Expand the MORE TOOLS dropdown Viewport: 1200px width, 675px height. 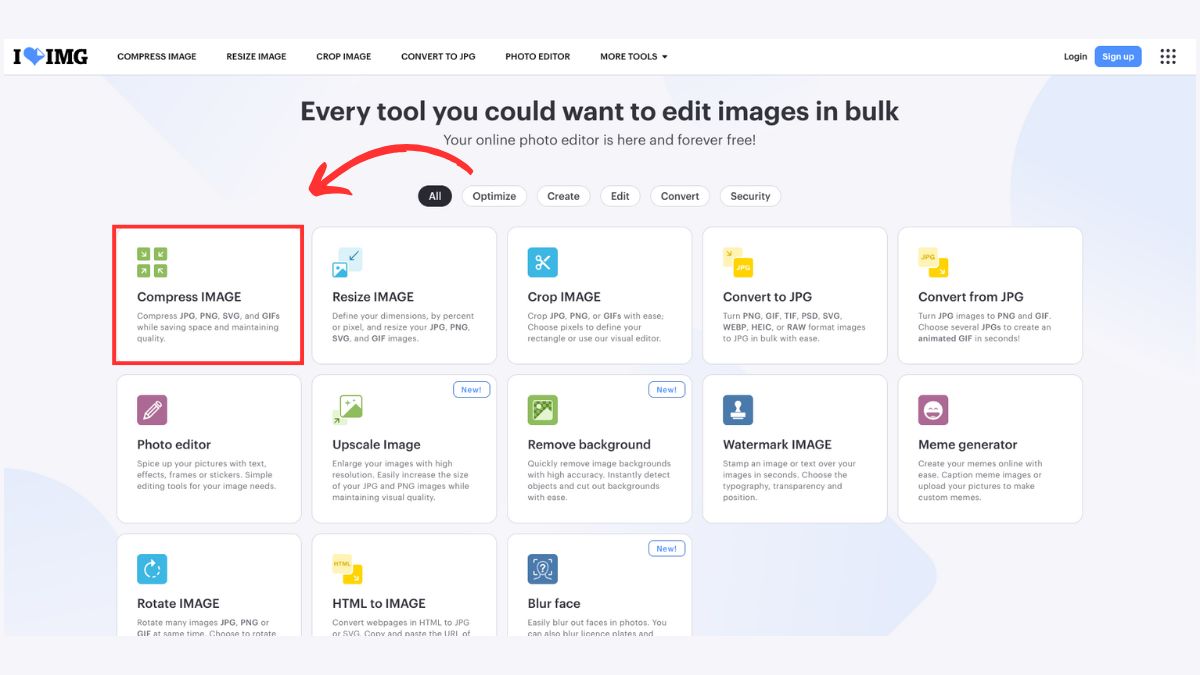click(x=634, y=57)
